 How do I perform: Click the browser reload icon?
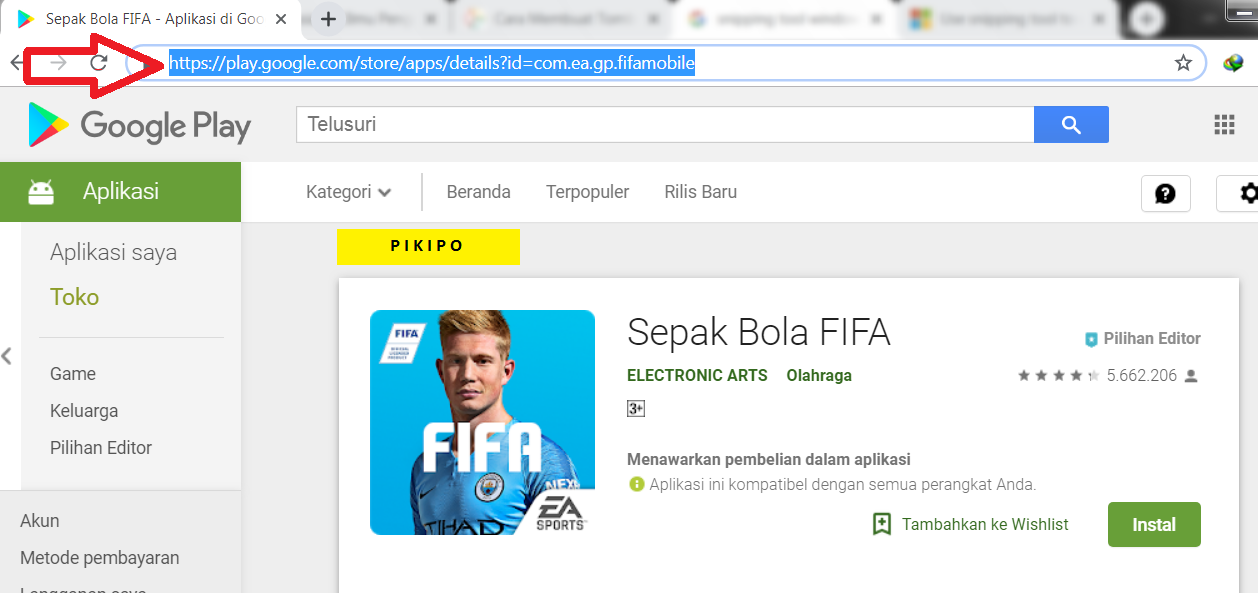[x=98, y=63]
